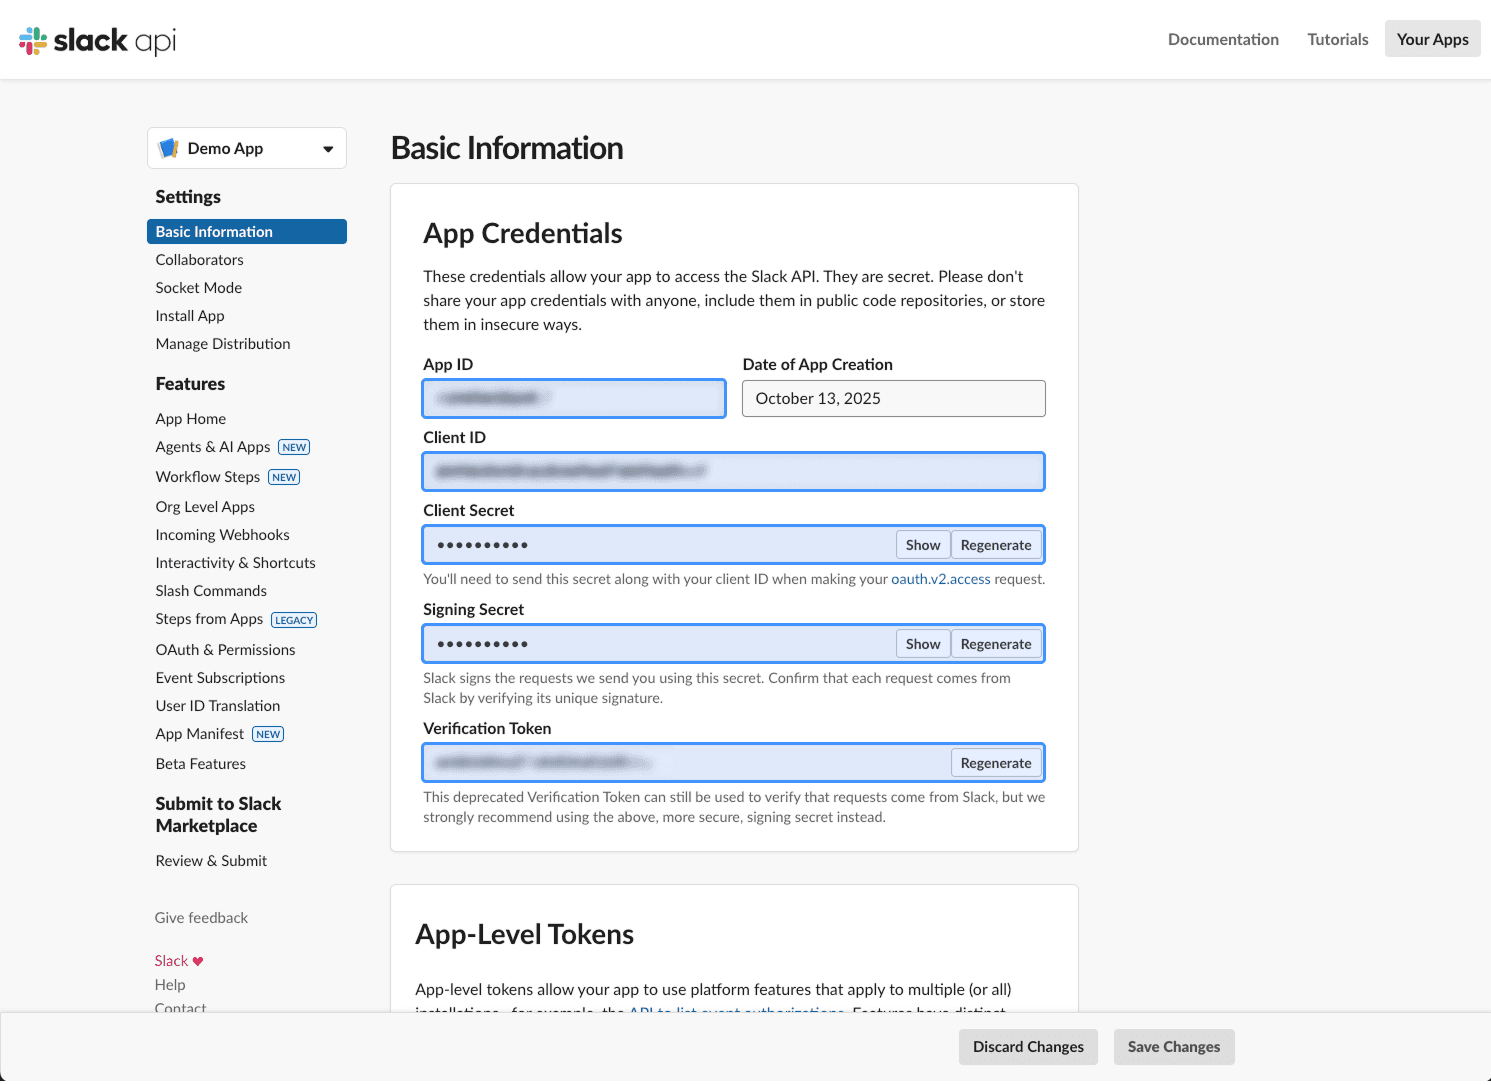Open Interactivity & Shortcuts
This screenshot has width=1491, height=1085.
coord(235,562)
